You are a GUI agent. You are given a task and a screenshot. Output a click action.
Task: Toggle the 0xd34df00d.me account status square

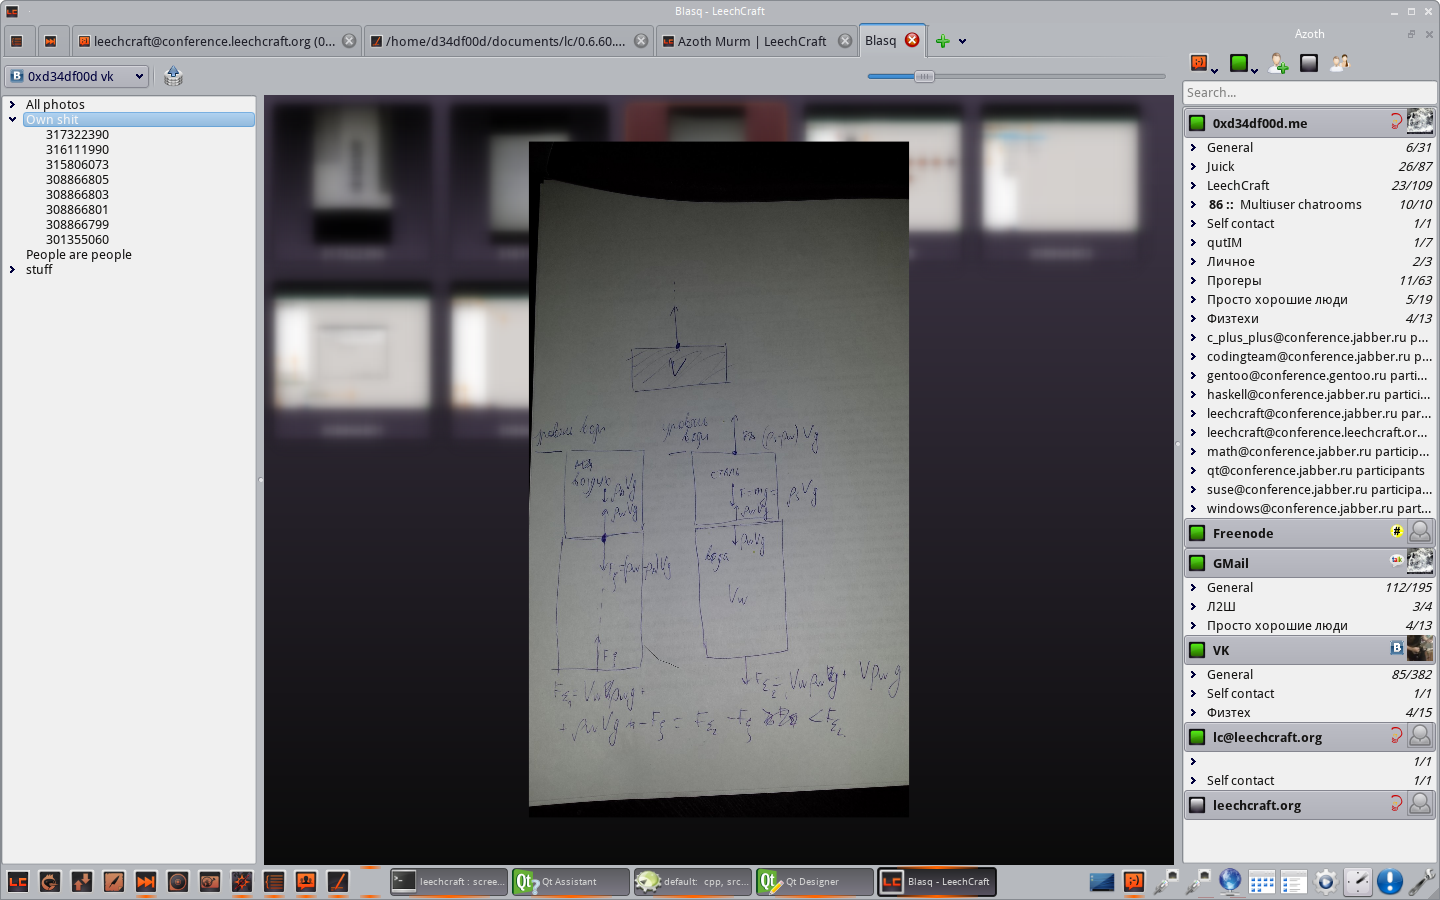(x=1197, y=123)
